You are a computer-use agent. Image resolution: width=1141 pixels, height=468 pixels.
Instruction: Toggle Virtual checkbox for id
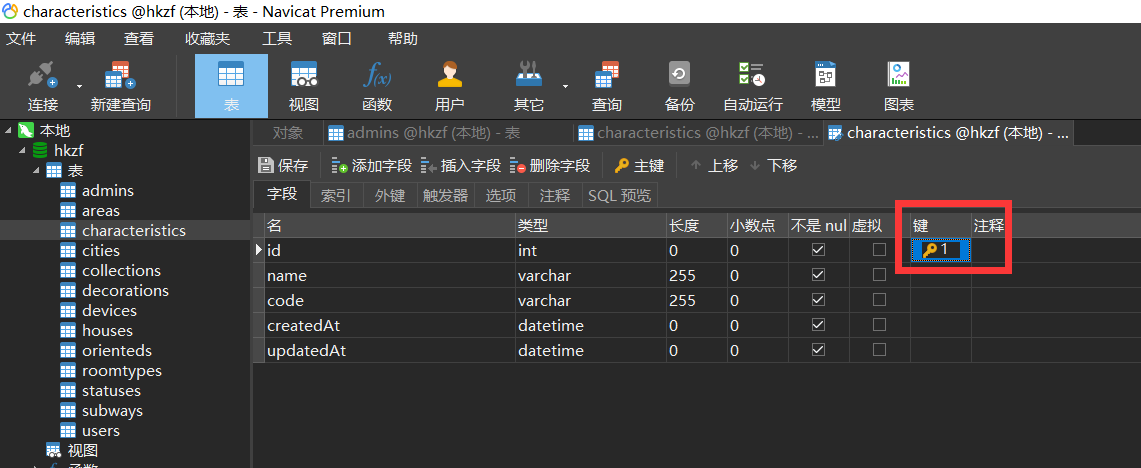[x=879, y=250]
